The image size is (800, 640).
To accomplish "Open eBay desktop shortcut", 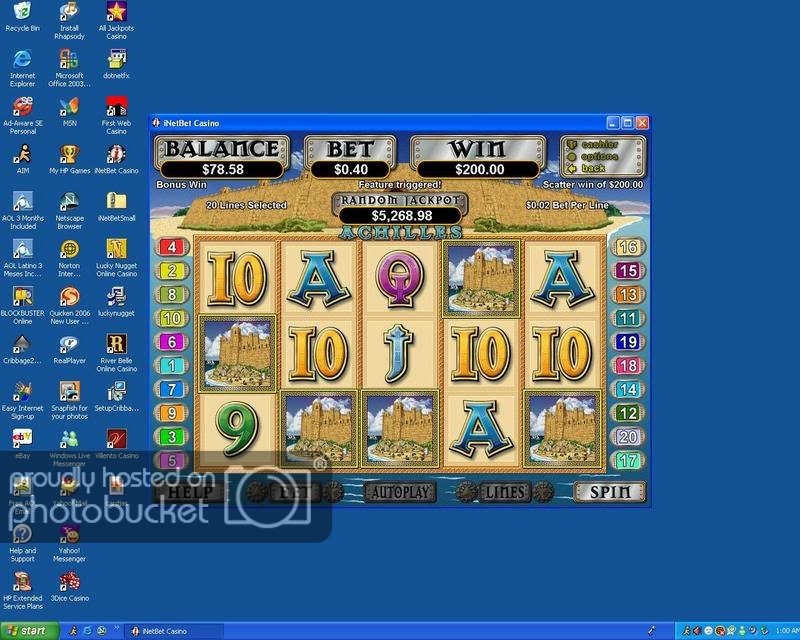I will coord(22,444).
